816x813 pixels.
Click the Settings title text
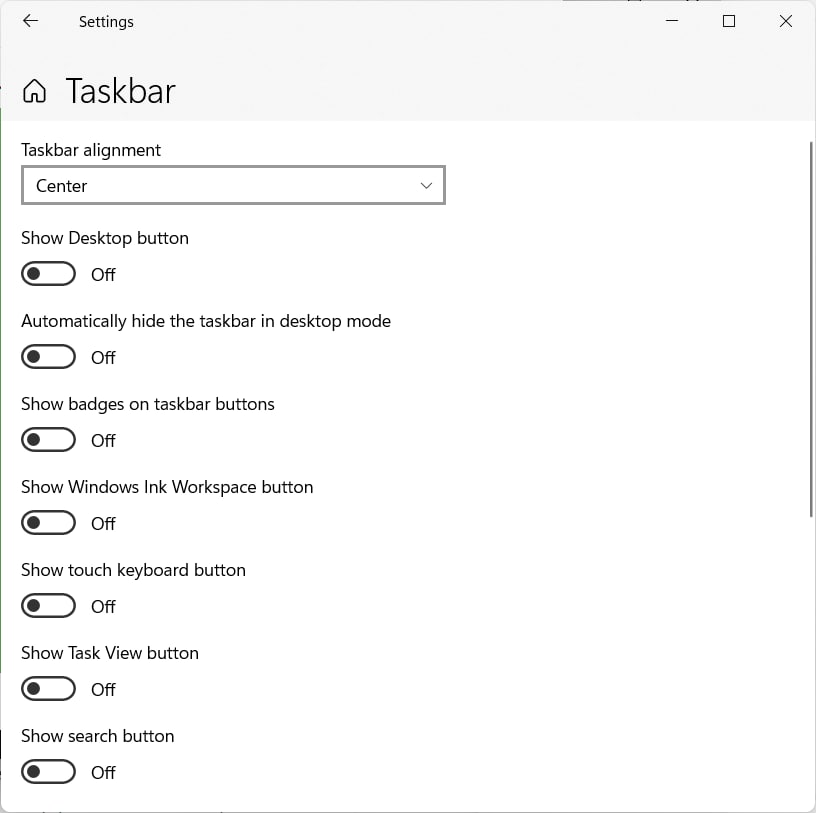click(106, 22)
